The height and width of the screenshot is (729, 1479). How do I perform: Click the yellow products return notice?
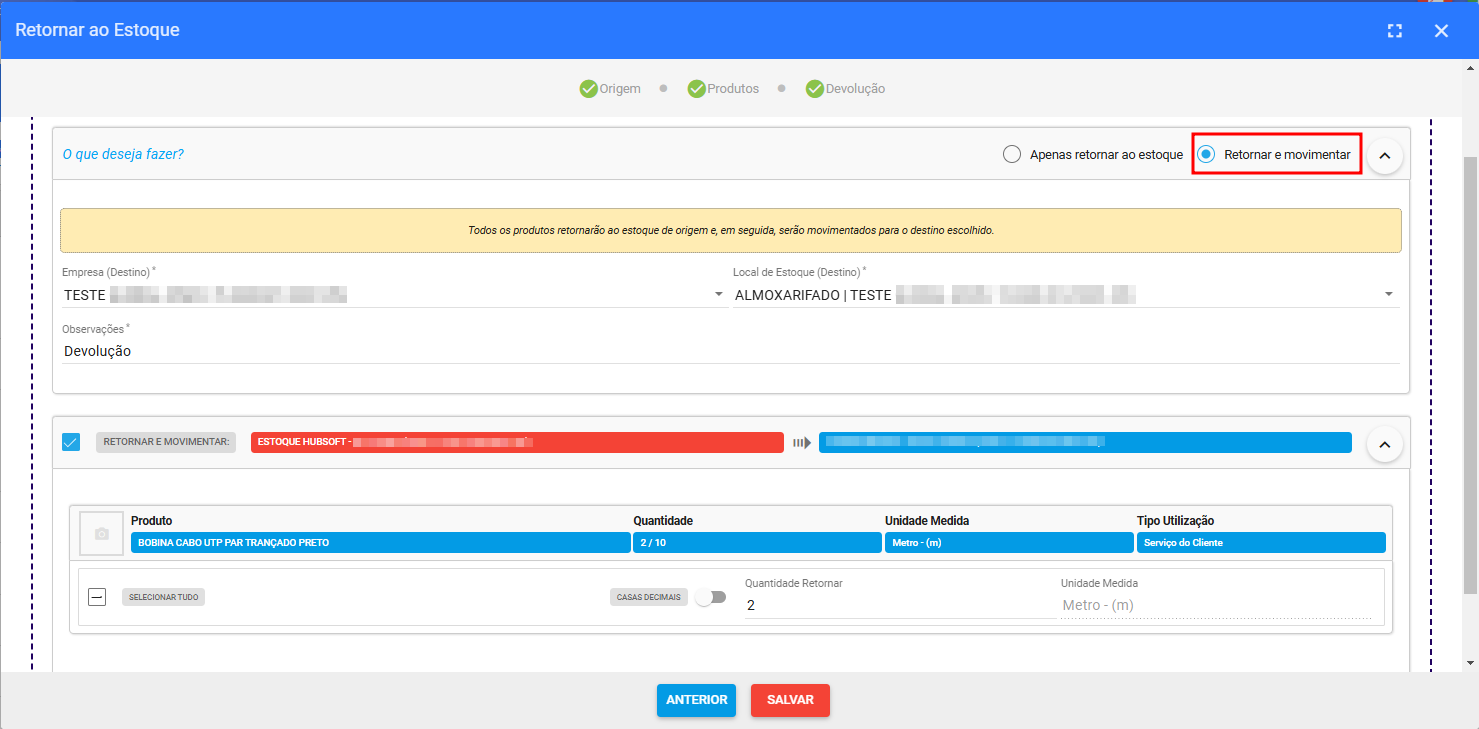(x=730, y=230)
